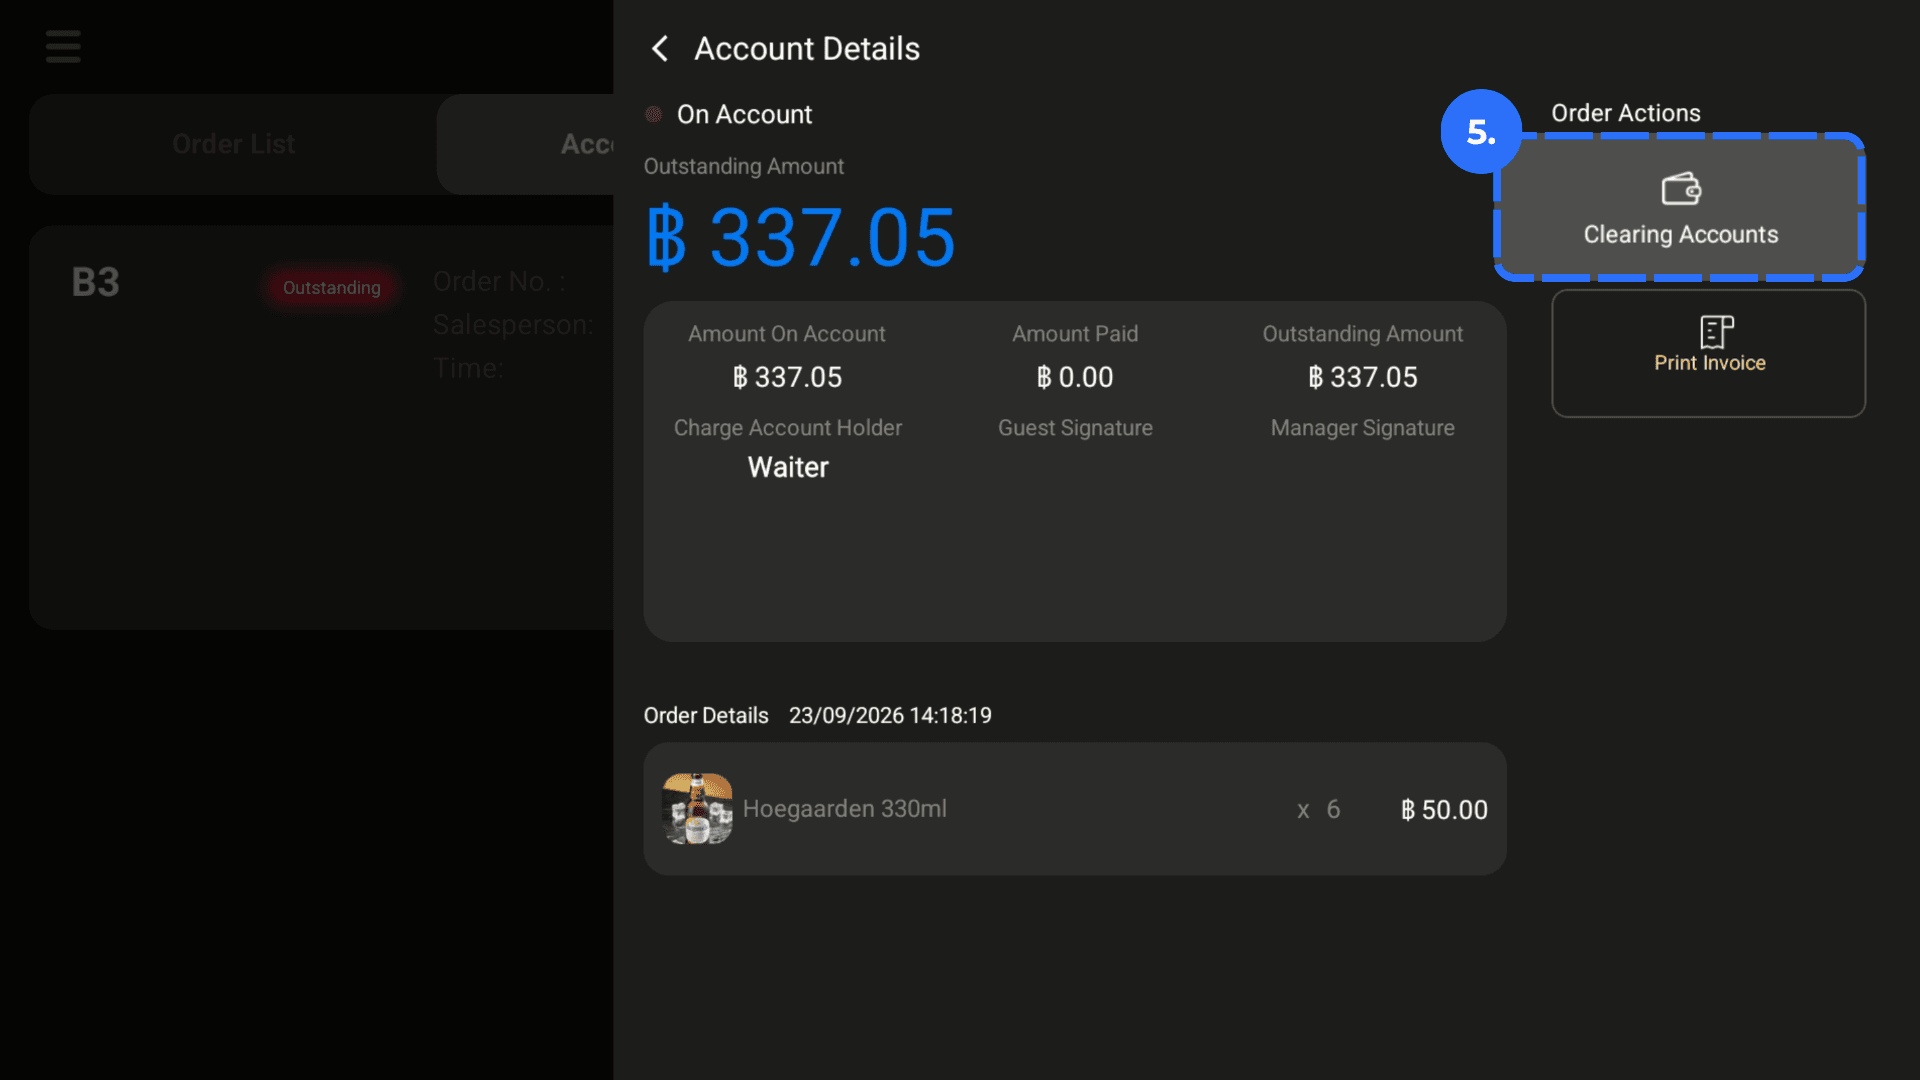1920x1080 pixels.
Task: Click the On Account status text
Action: click(744, 115)
